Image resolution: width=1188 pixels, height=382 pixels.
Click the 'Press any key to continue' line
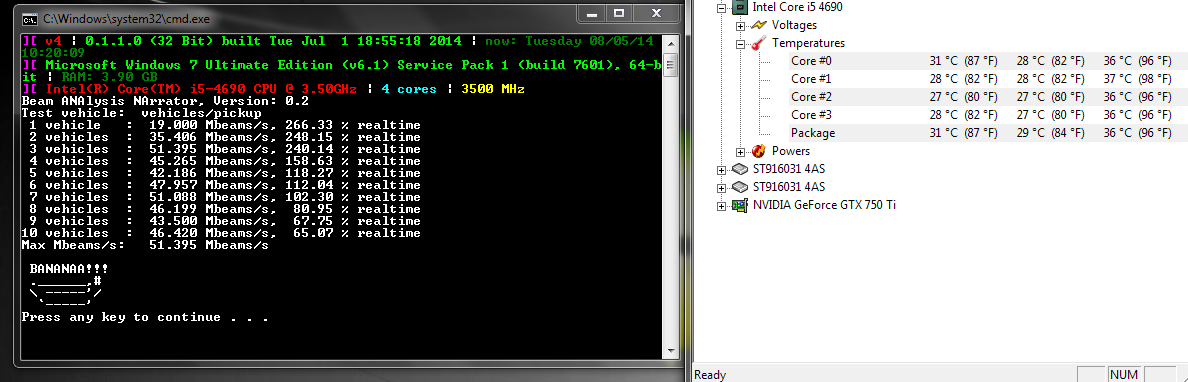coord(145,318)
